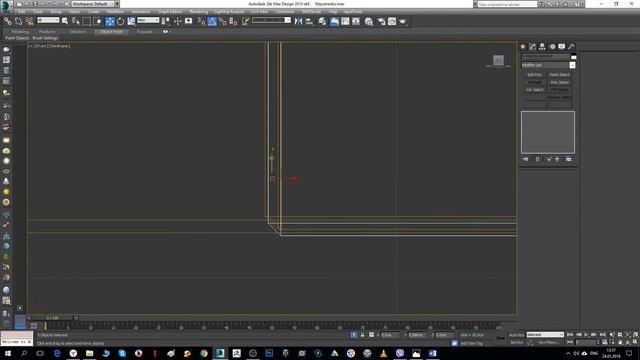
Task: Open the Graph Editors menu
Action: coord(170,12)
